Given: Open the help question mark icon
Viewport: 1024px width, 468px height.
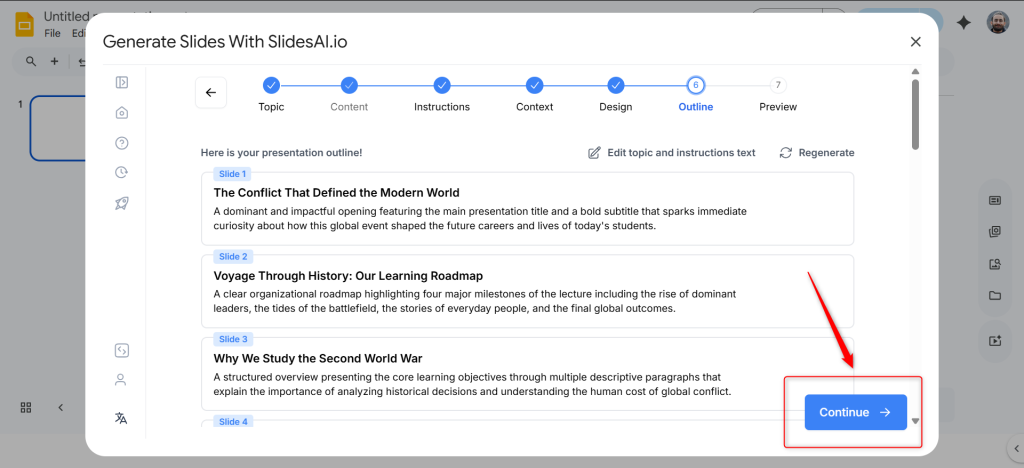Looking at the screenshot, I should pos(121,143).
